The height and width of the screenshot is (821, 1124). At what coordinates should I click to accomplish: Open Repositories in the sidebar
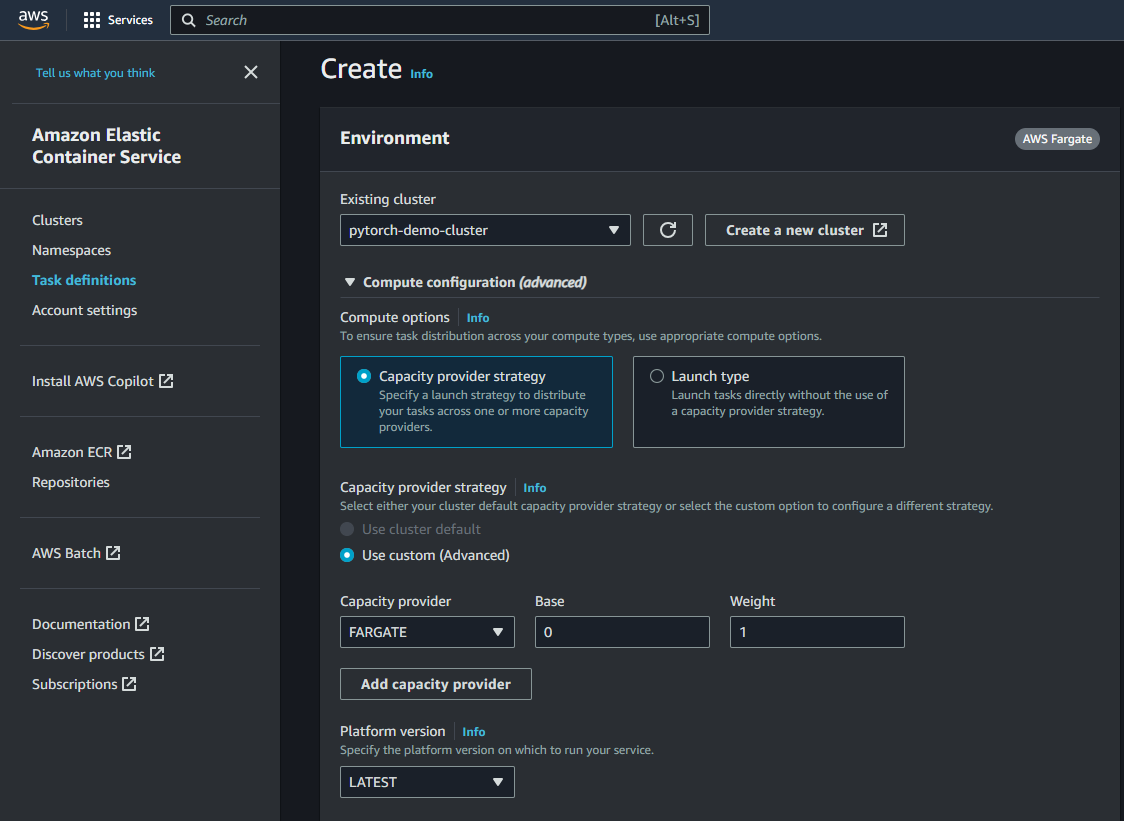(71, 483)
